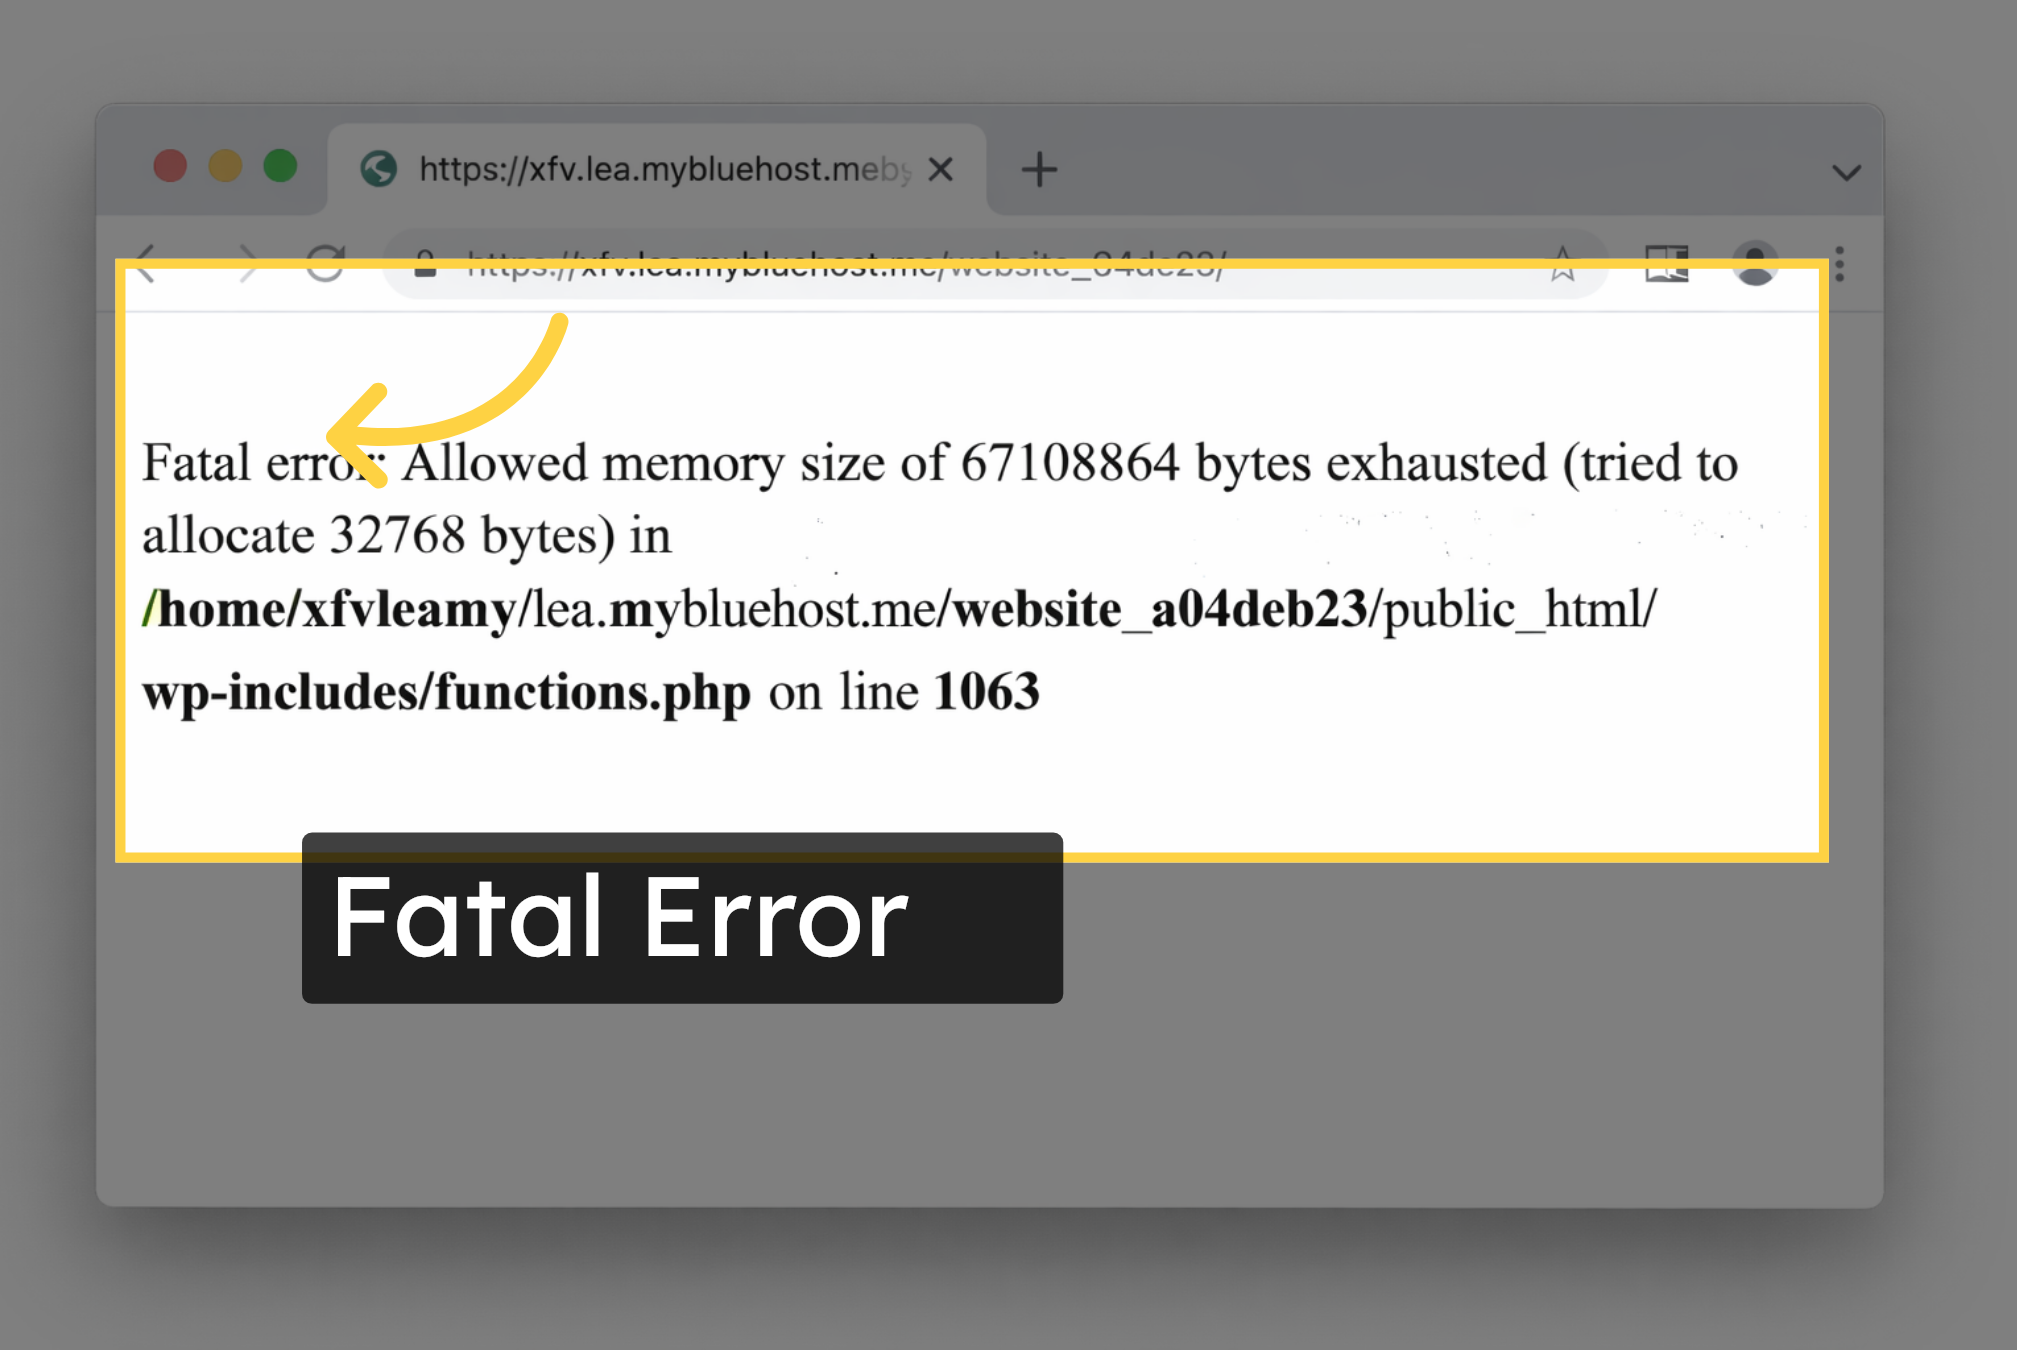This screenshot has height=1350, width=2017.
Task: Bookmark this page with the star icon
Action: 1563,265
